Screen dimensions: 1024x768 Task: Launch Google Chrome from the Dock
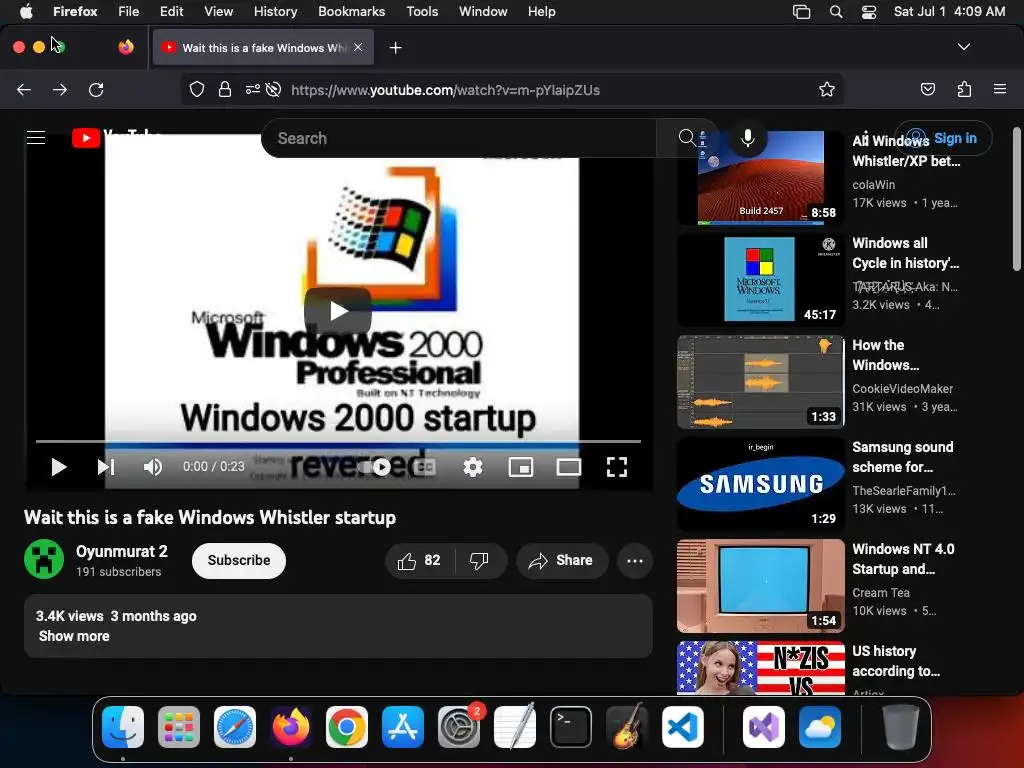coord(347,727)
